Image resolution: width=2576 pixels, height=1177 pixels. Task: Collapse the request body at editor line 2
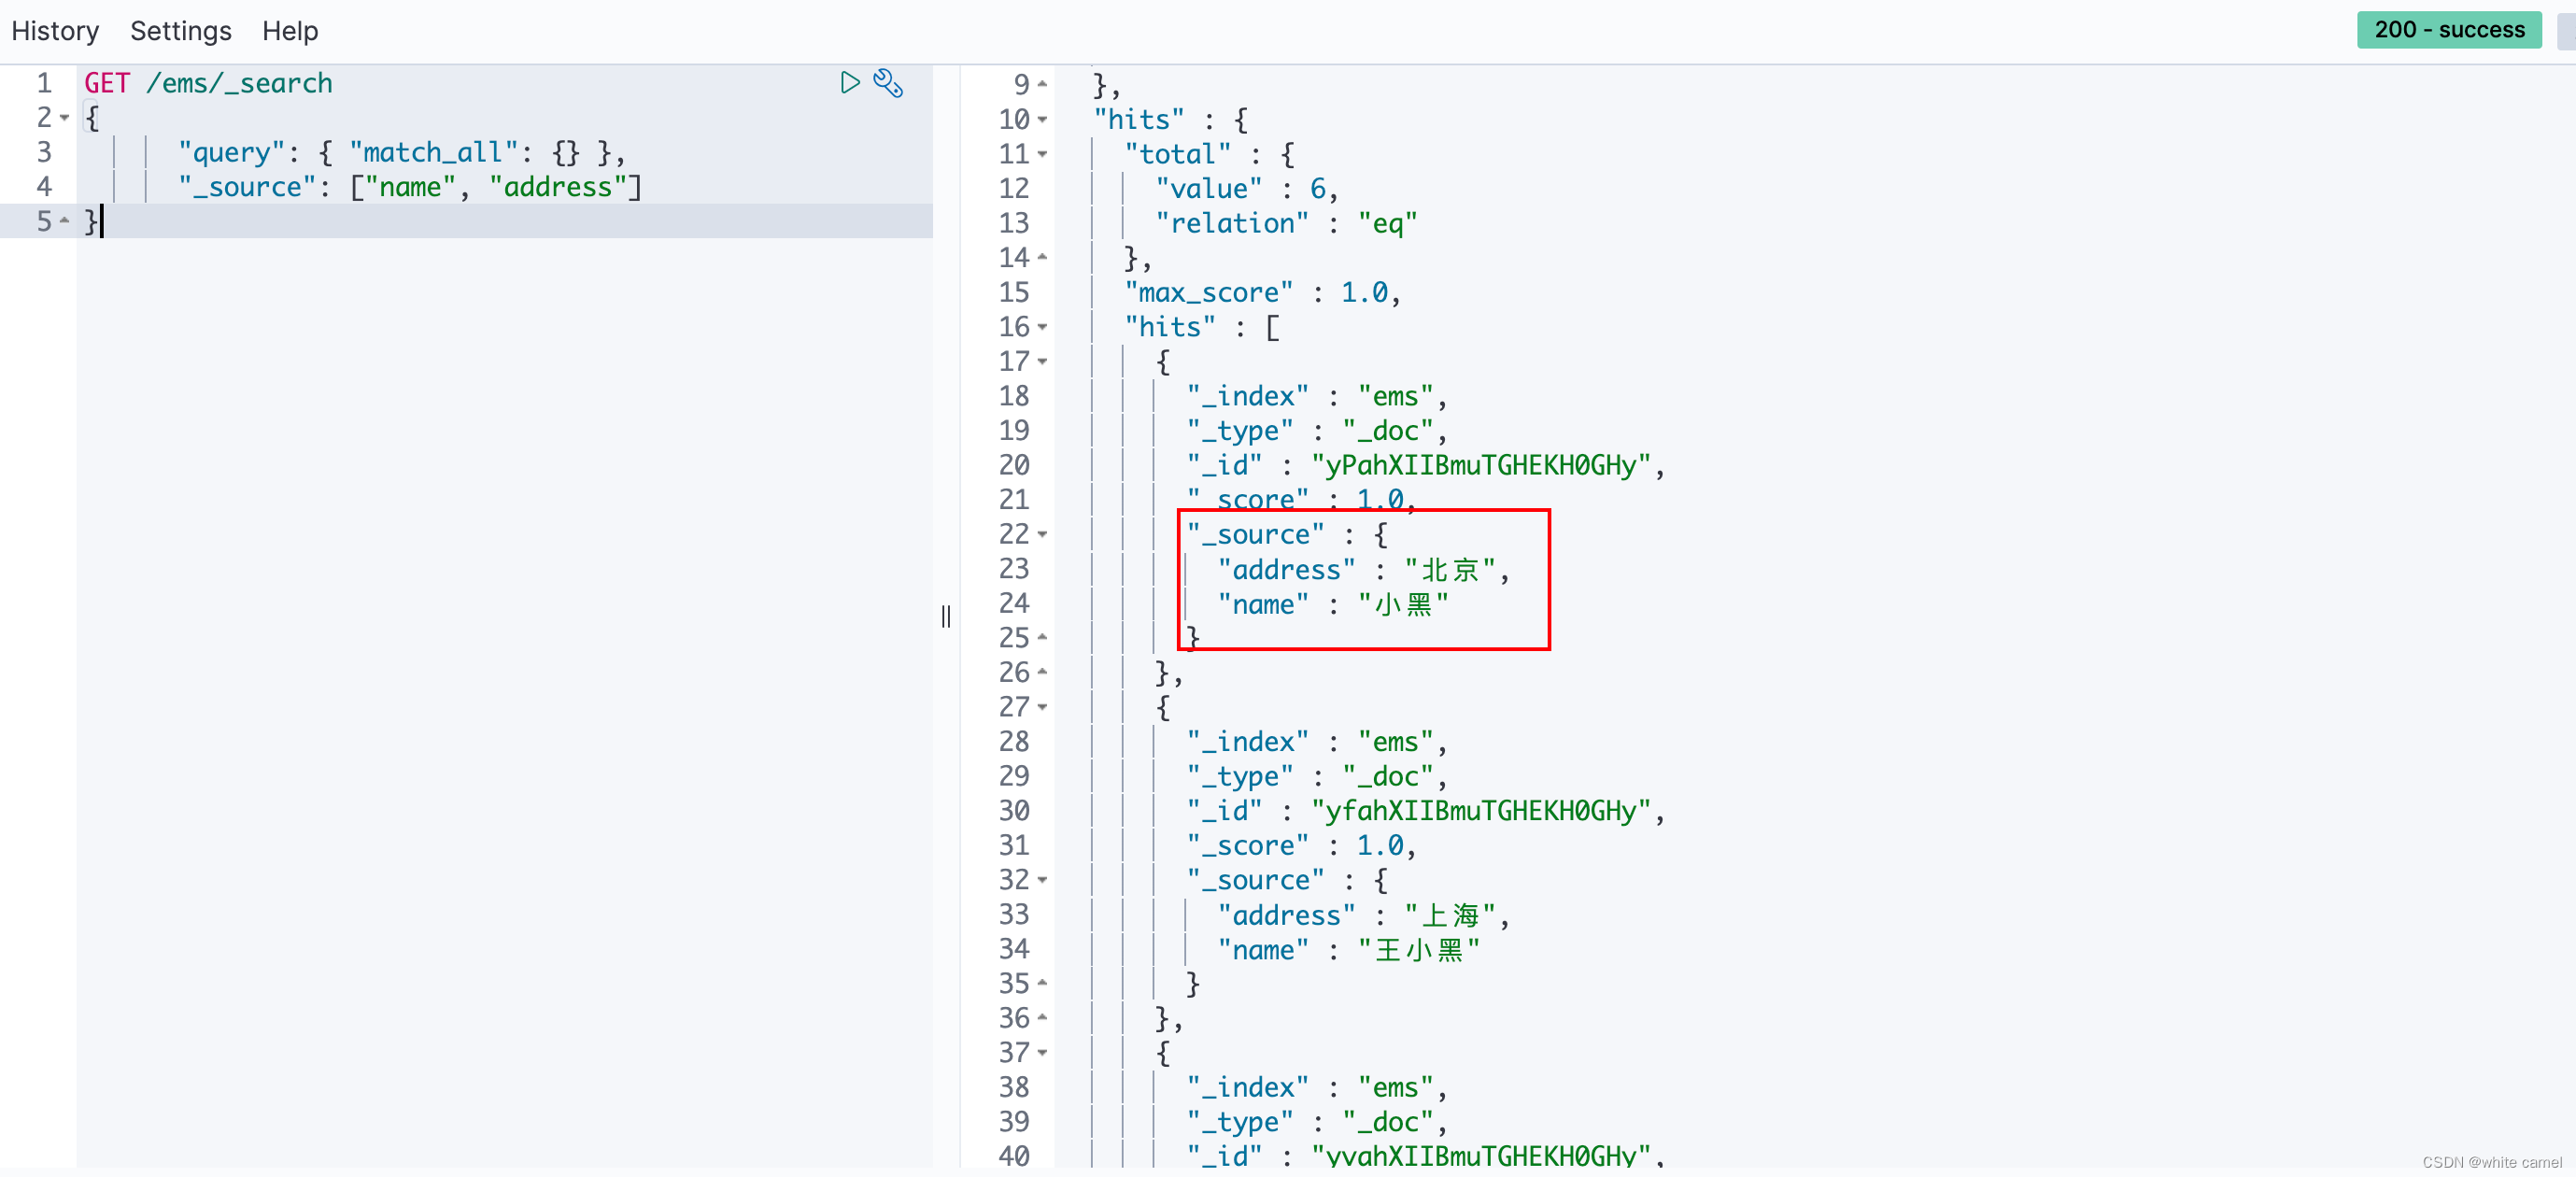tap(64, 118)
